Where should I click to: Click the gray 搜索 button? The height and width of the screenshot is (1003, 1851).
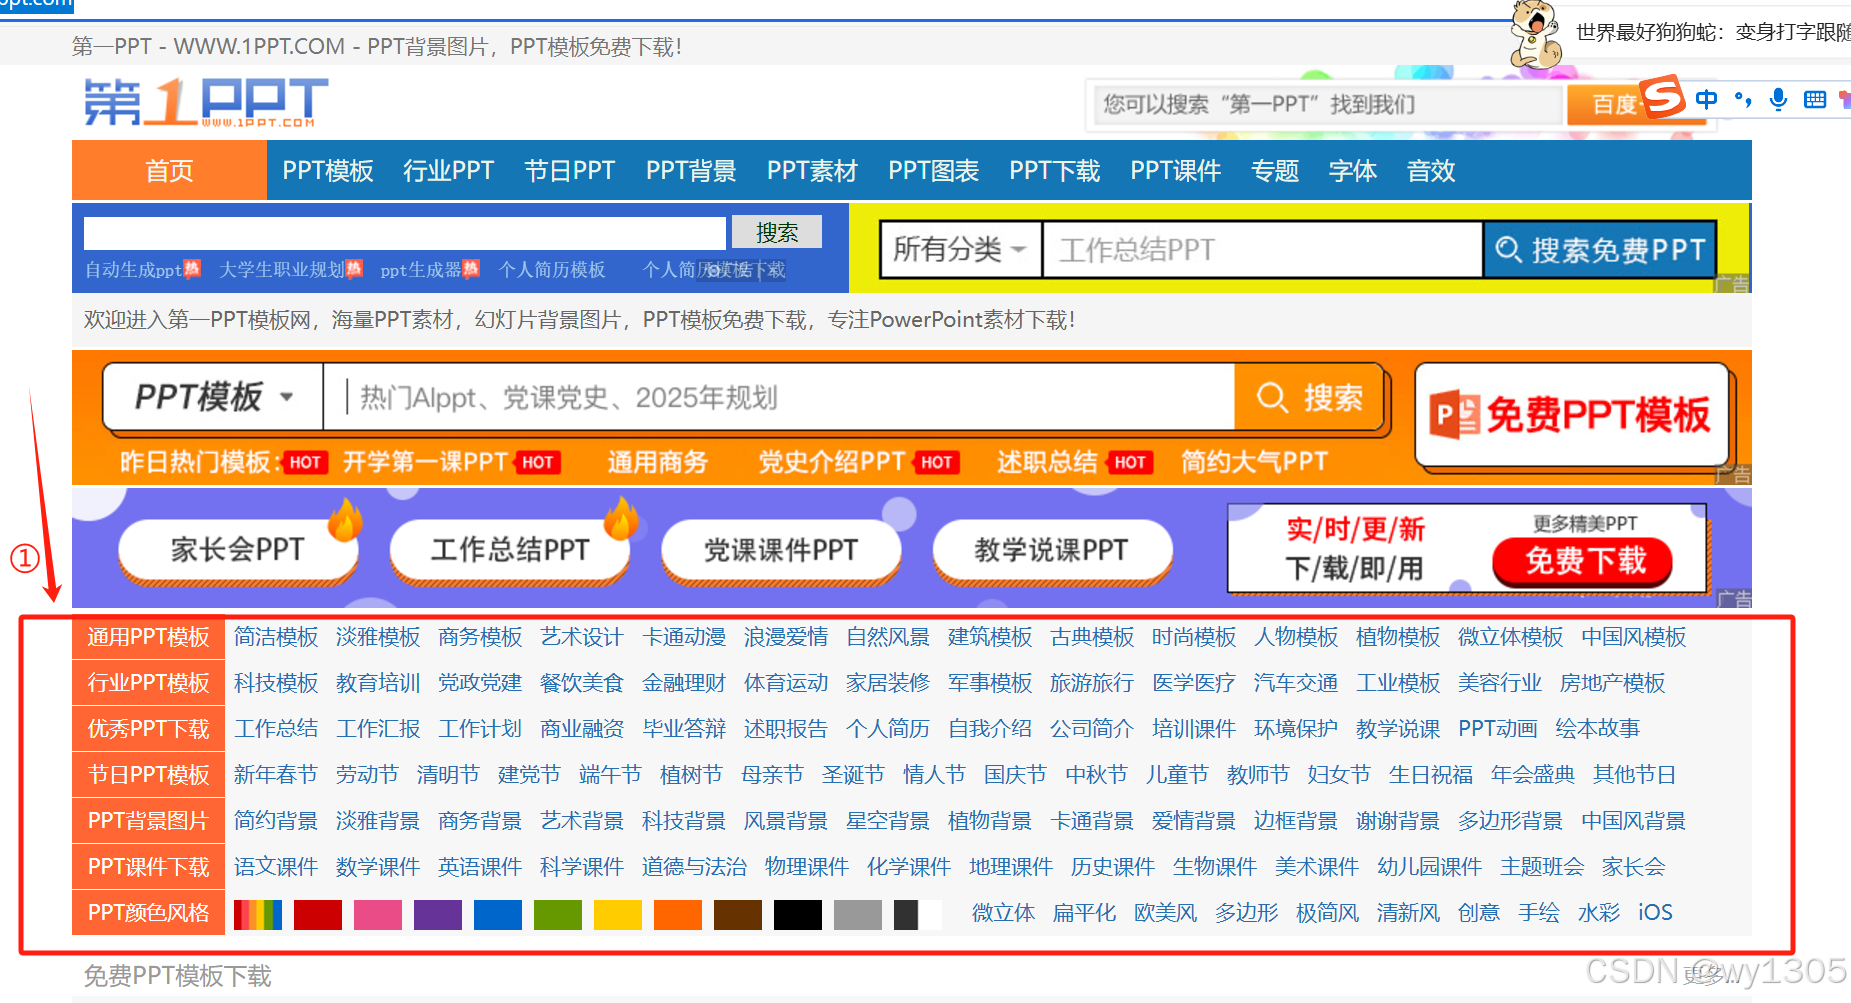pos(777,232)
